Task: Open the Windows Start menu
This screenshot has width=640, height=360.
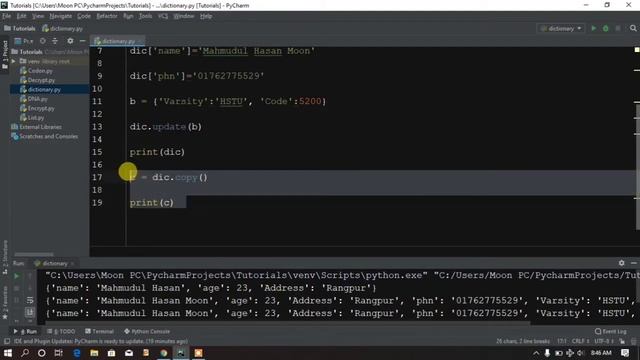Action: point(8,353)
